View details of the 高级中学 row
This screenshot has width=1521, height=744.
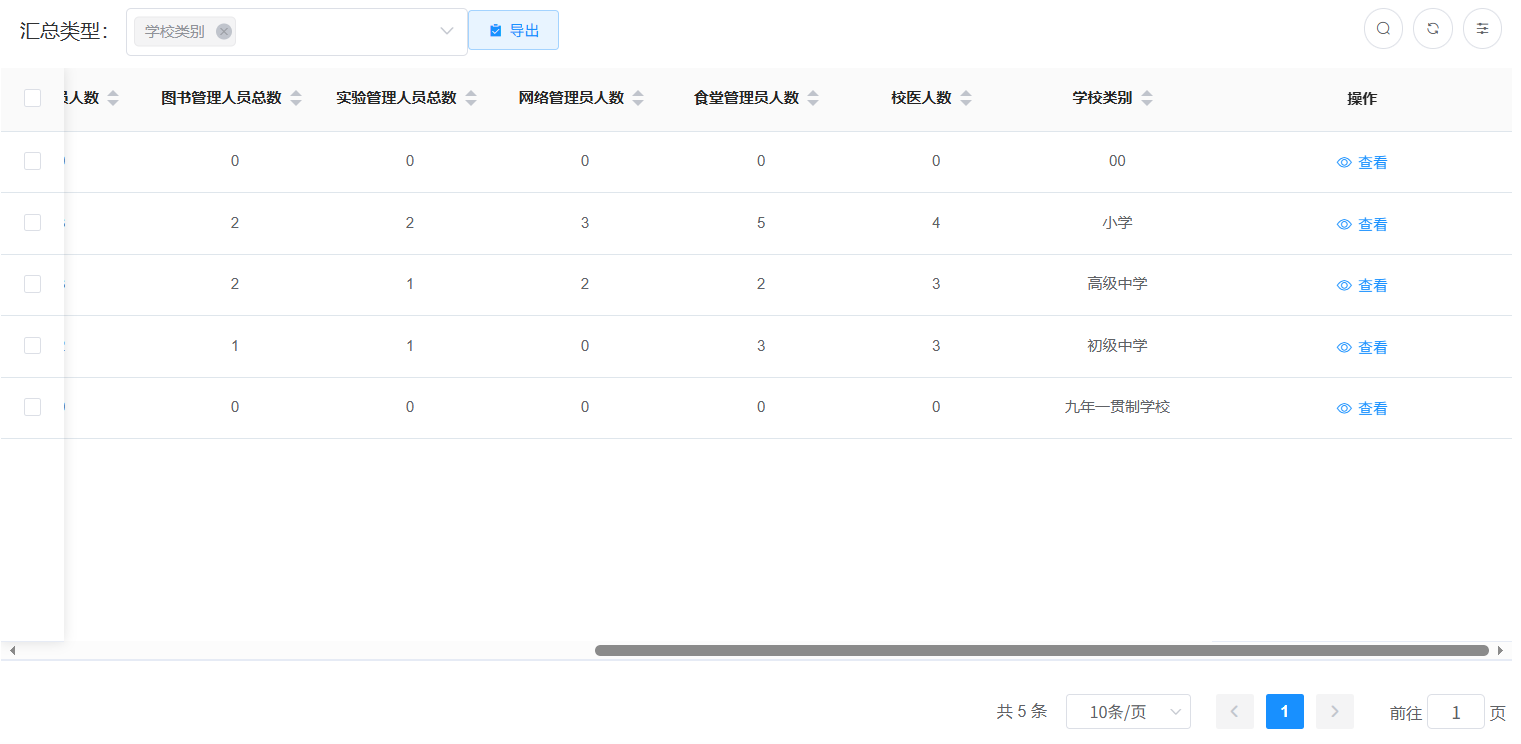(1362, 286)
